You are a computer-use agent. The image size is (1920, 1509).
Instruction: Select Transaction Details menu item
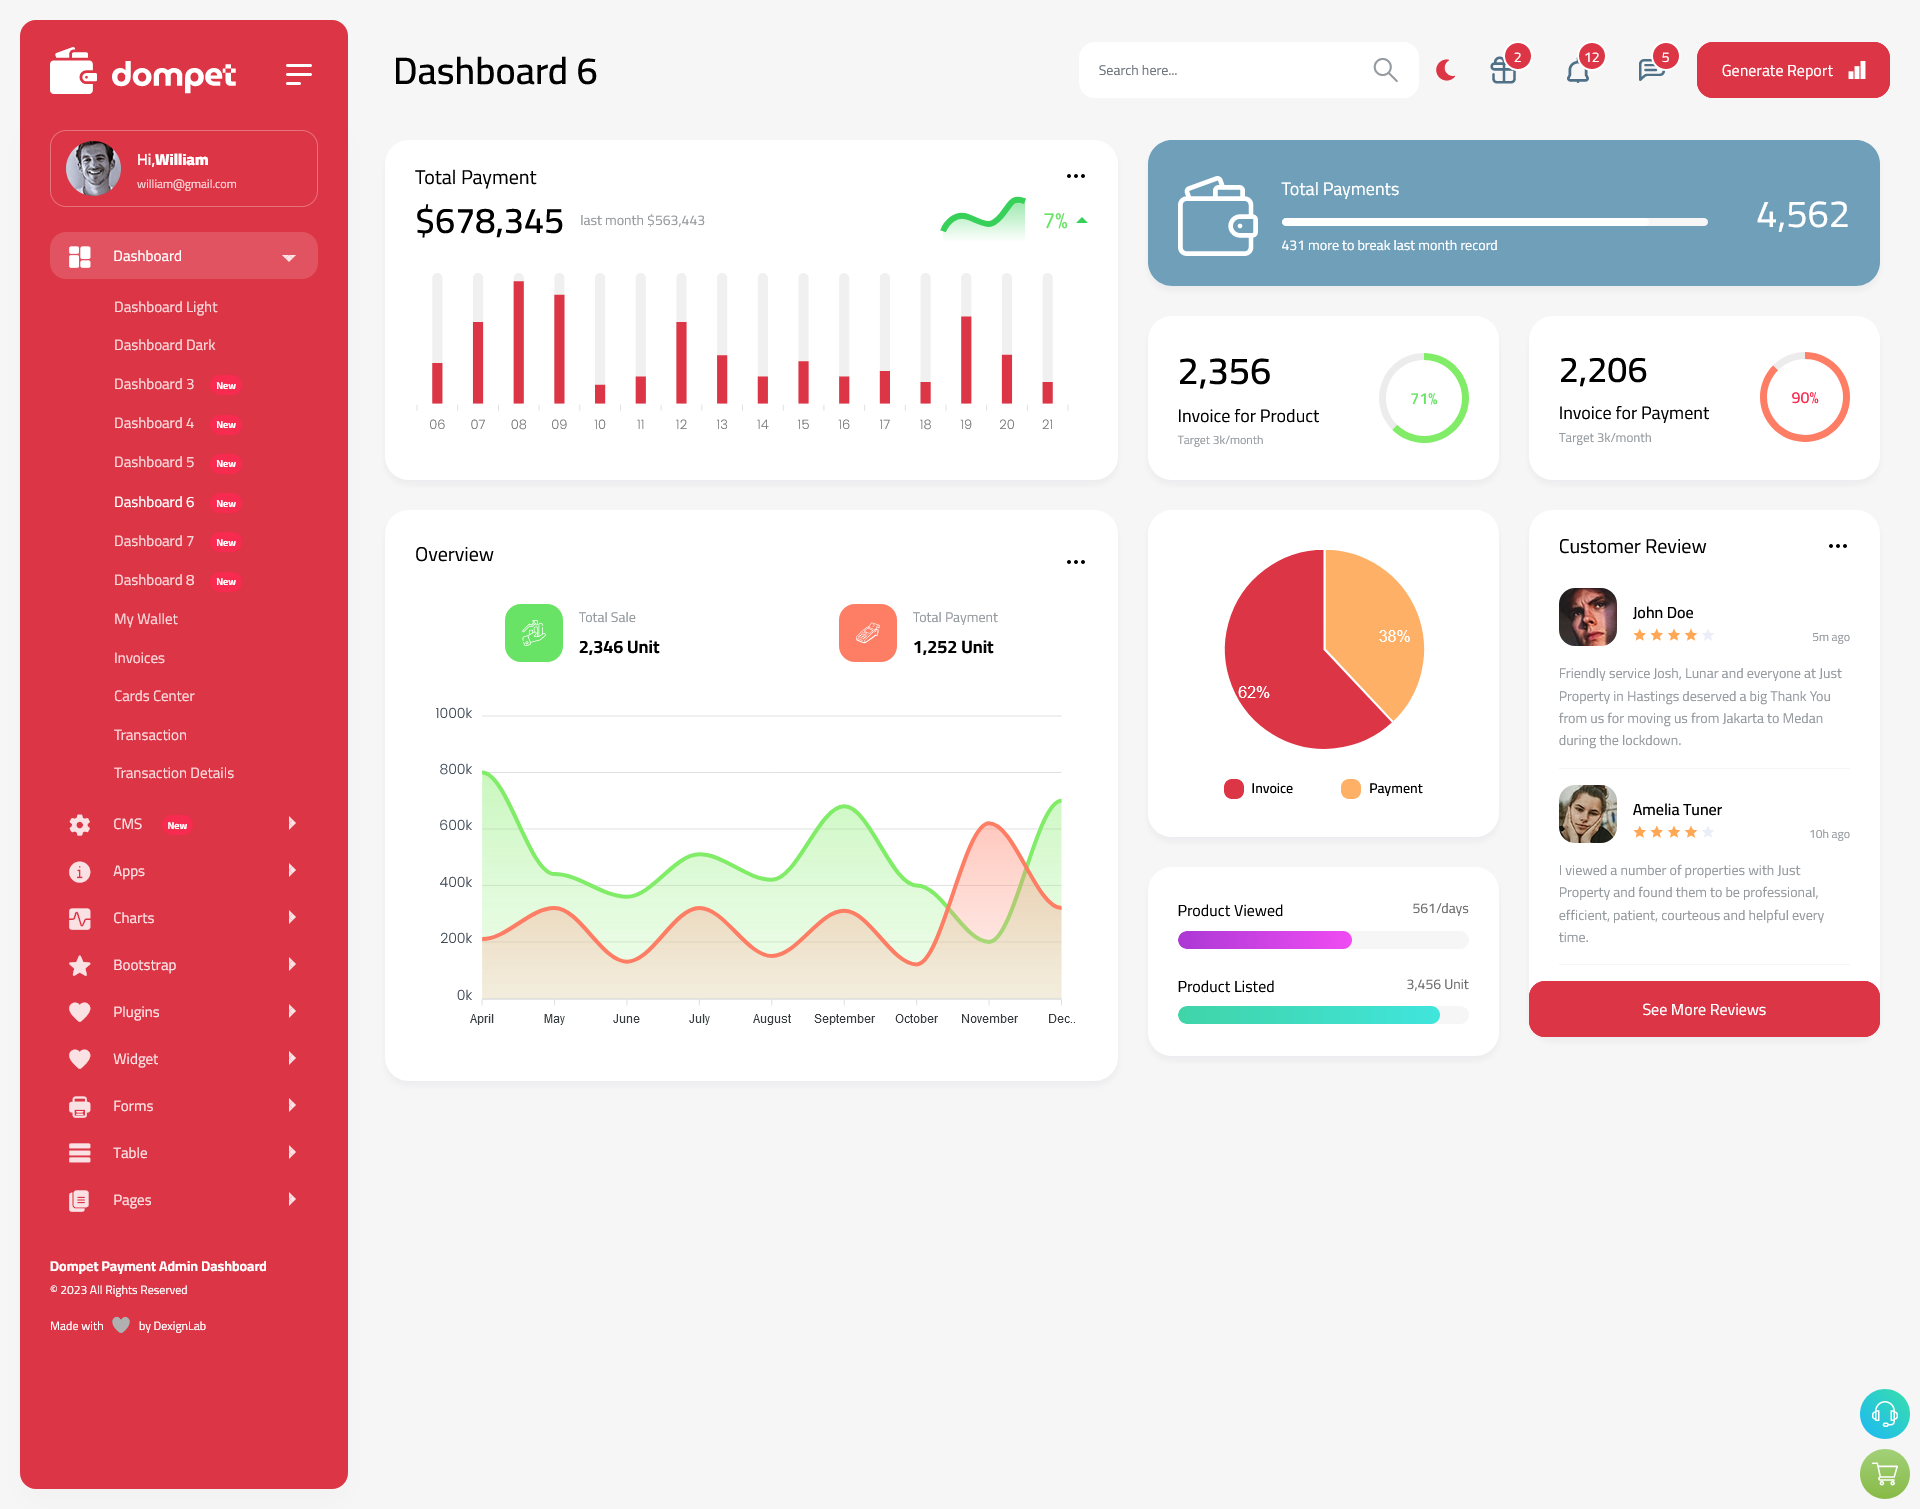pos(173,773)
